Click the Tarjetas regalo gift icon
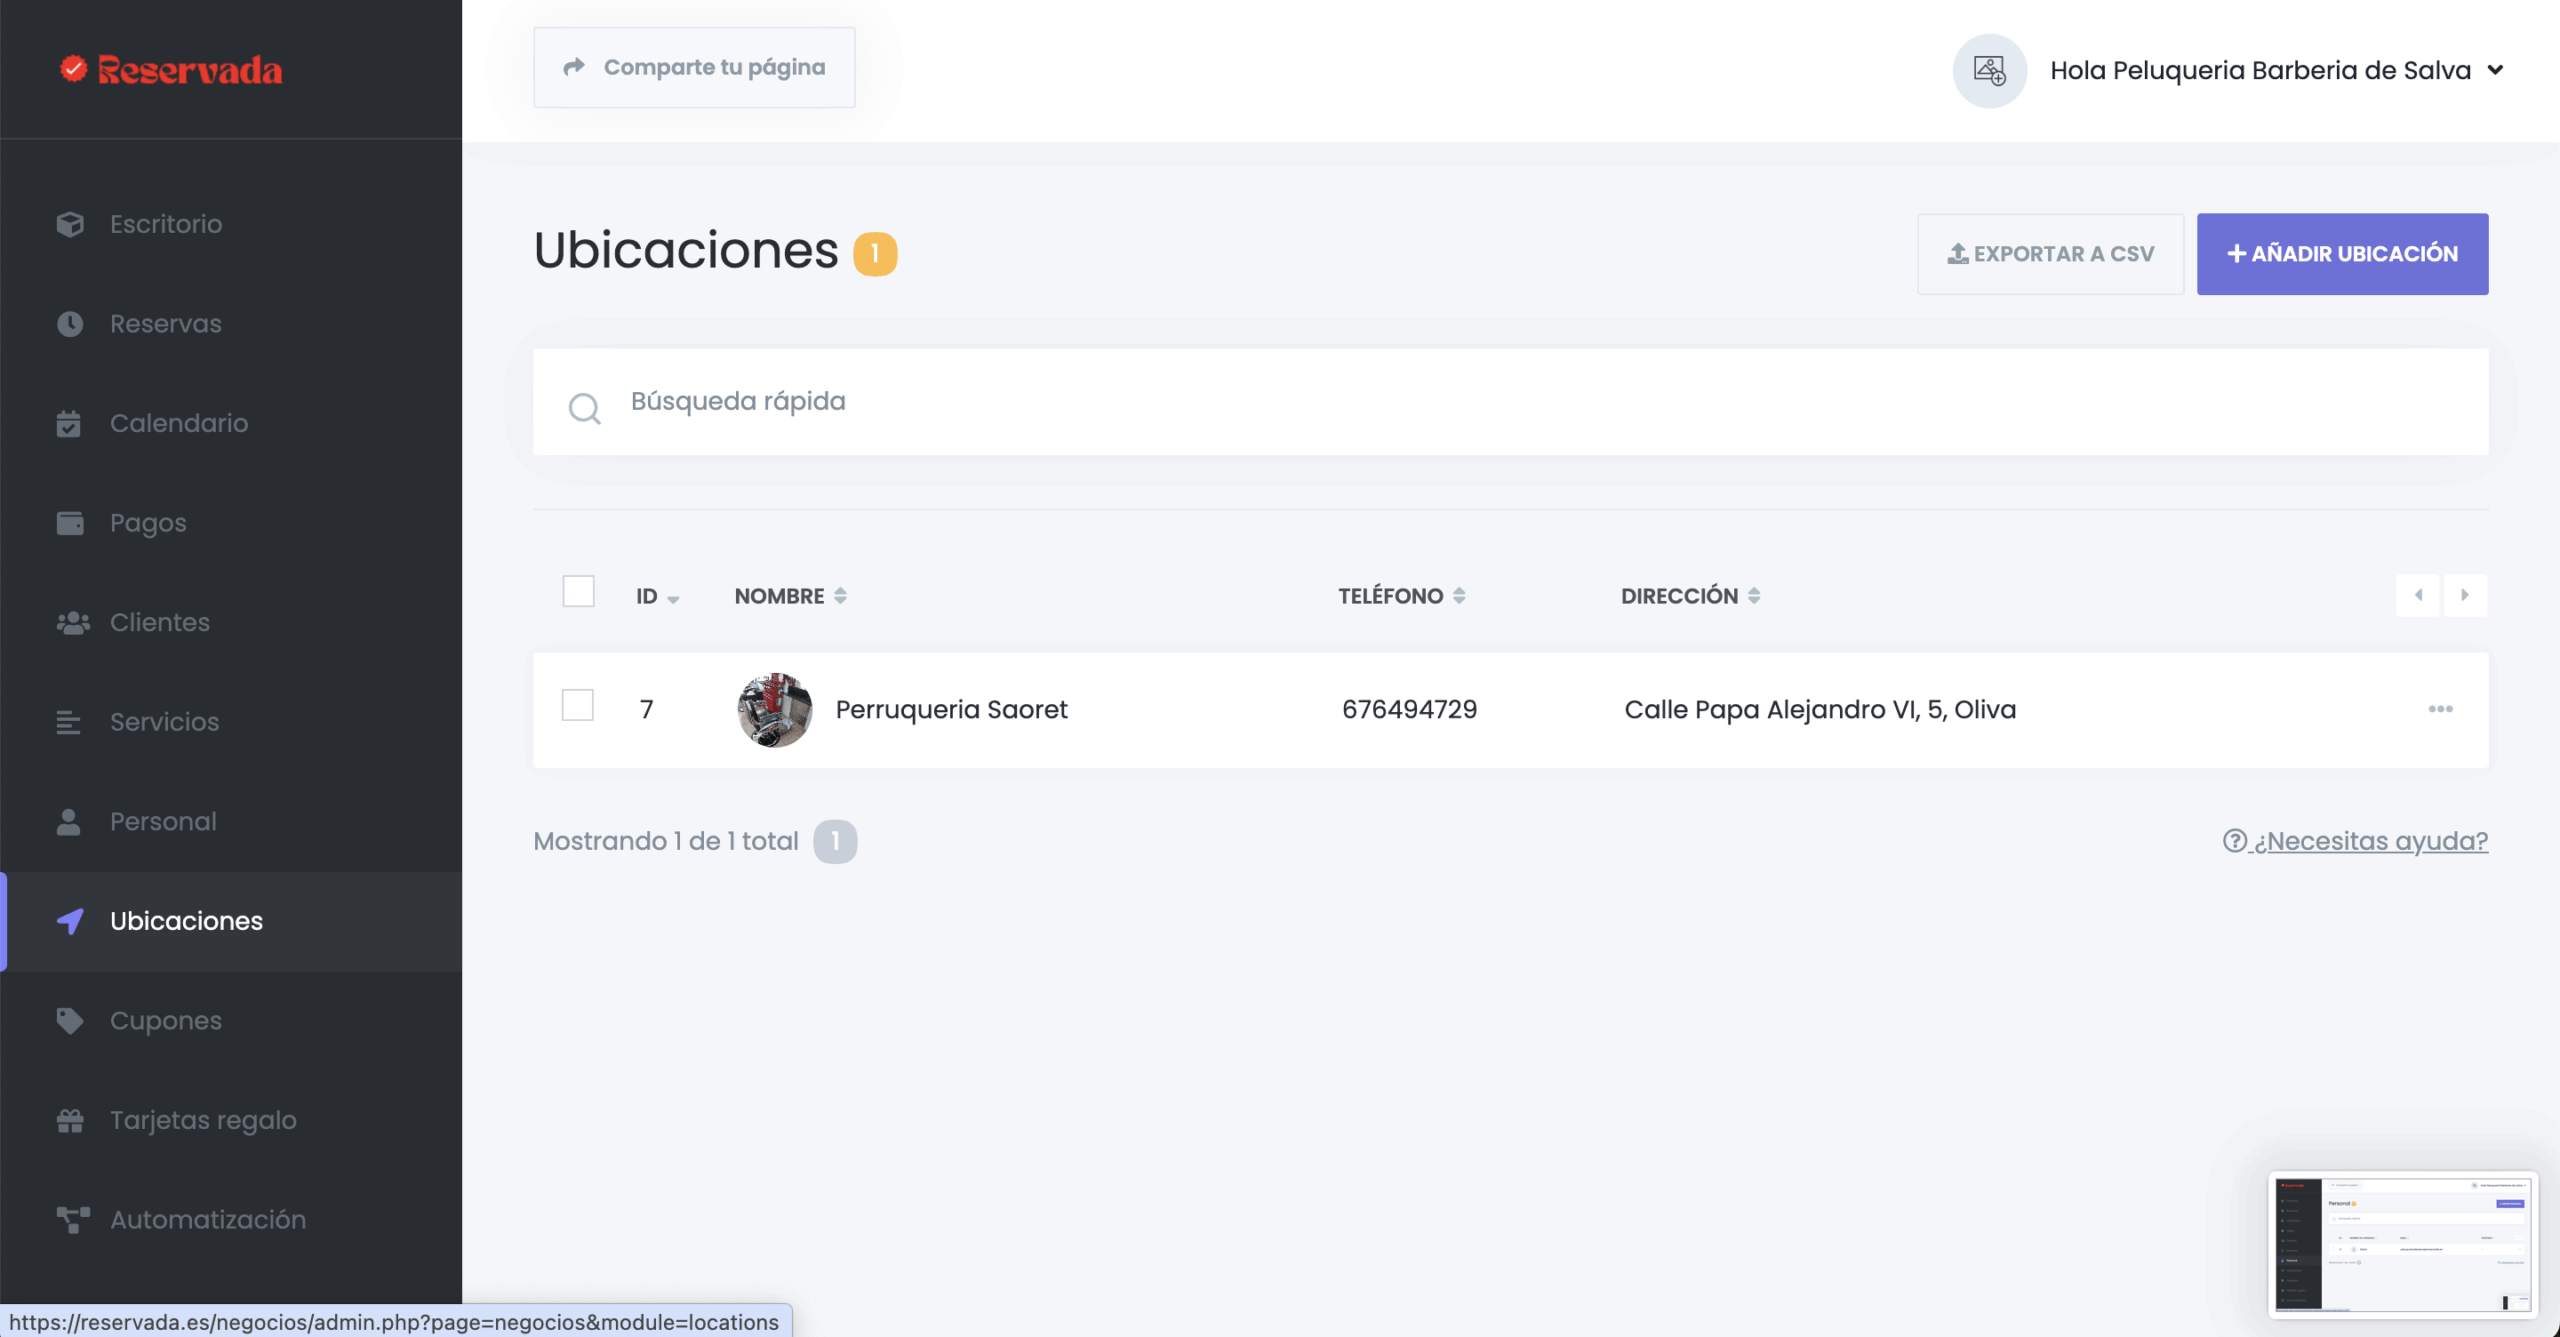2560x1337 pixels. click(x=70, y=1120)
